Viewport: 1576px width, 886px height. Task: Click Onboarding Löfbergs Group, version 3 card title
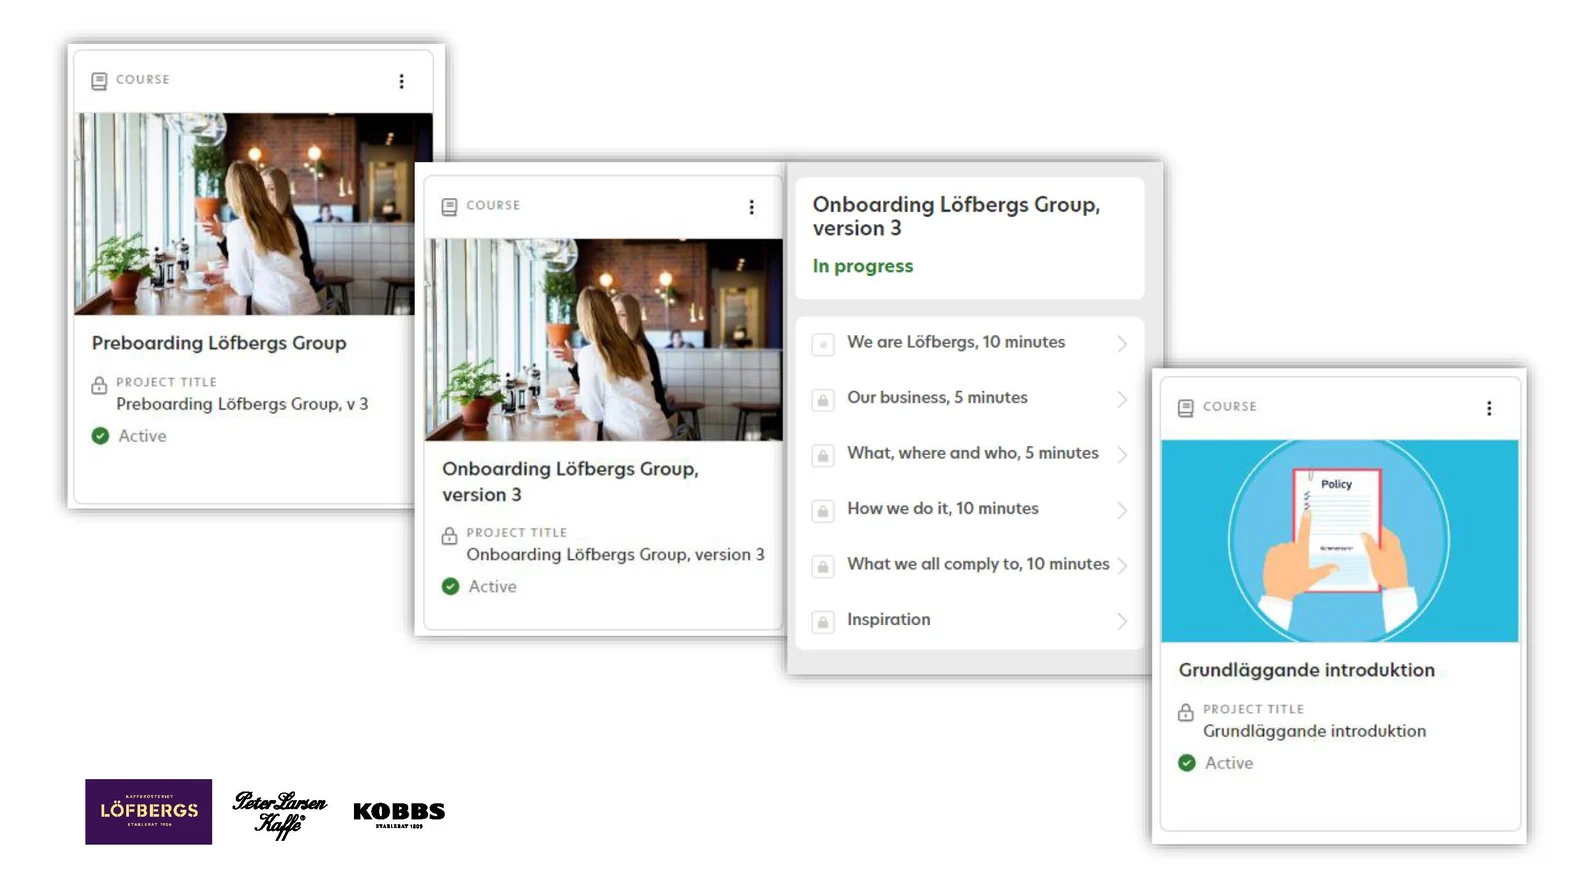point(570,481)
